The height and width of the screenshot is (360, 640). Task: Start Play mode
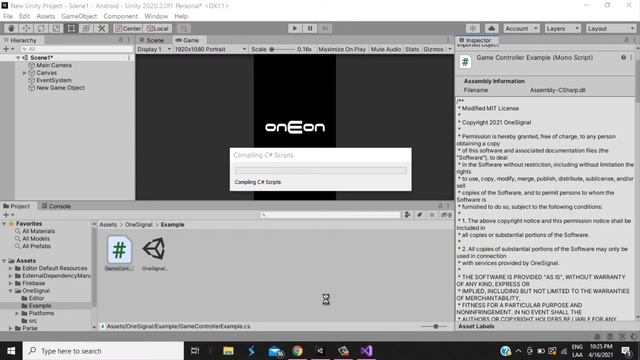pos(295,28)
